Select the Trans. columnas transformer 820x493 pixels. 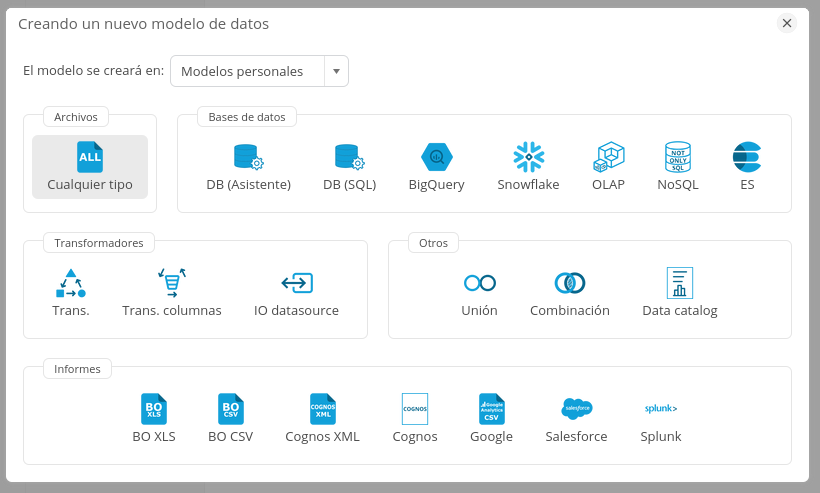172,284
